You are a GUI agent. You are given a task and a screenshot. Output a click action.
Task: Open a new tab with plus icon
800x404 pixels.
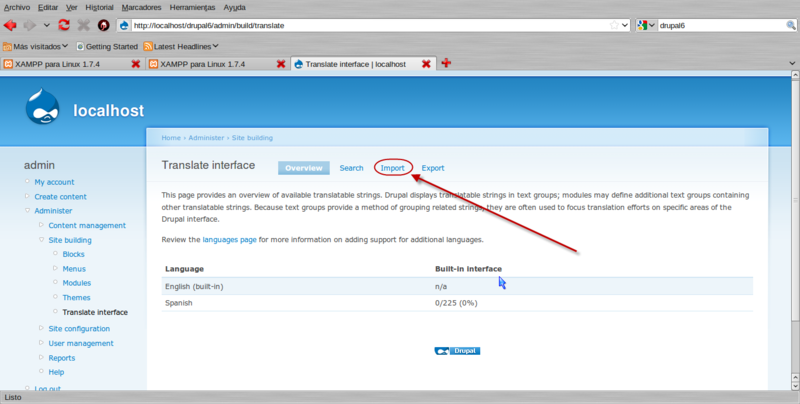click(446, 64)
